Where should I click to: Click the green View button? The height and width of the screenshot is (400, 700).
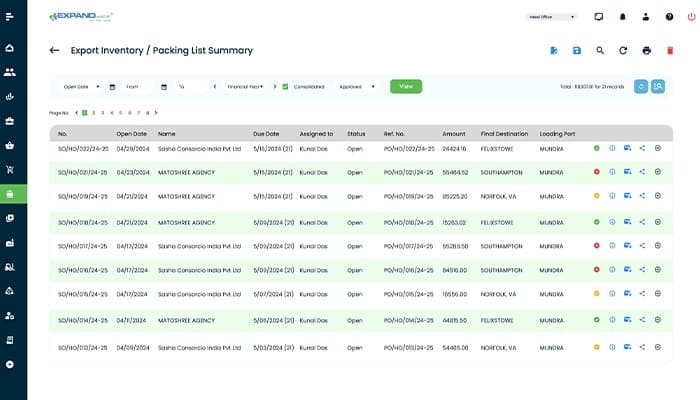pyautogui.click(x=406, y=87)
